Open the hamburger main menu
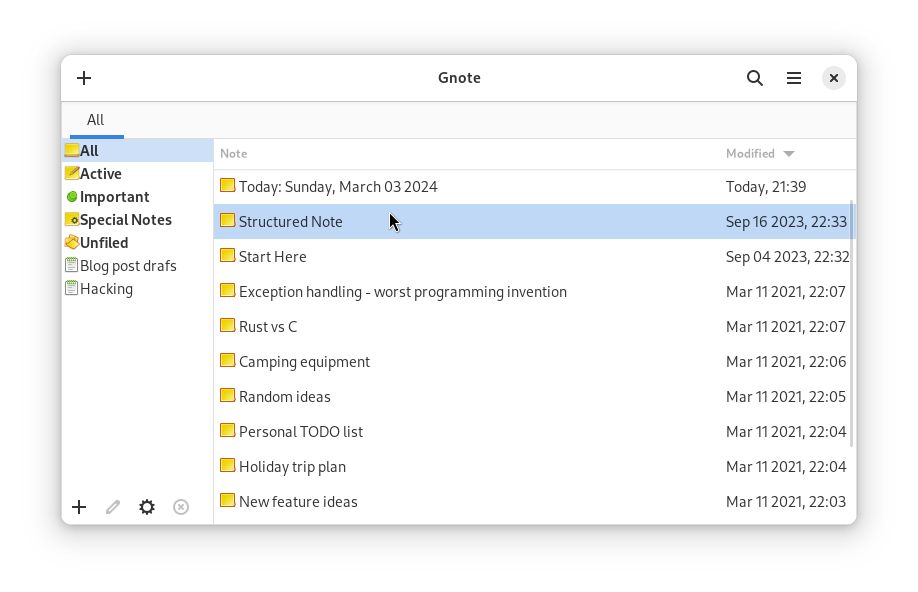Viewport: 918px width, 592px height. tap(794, 78)
